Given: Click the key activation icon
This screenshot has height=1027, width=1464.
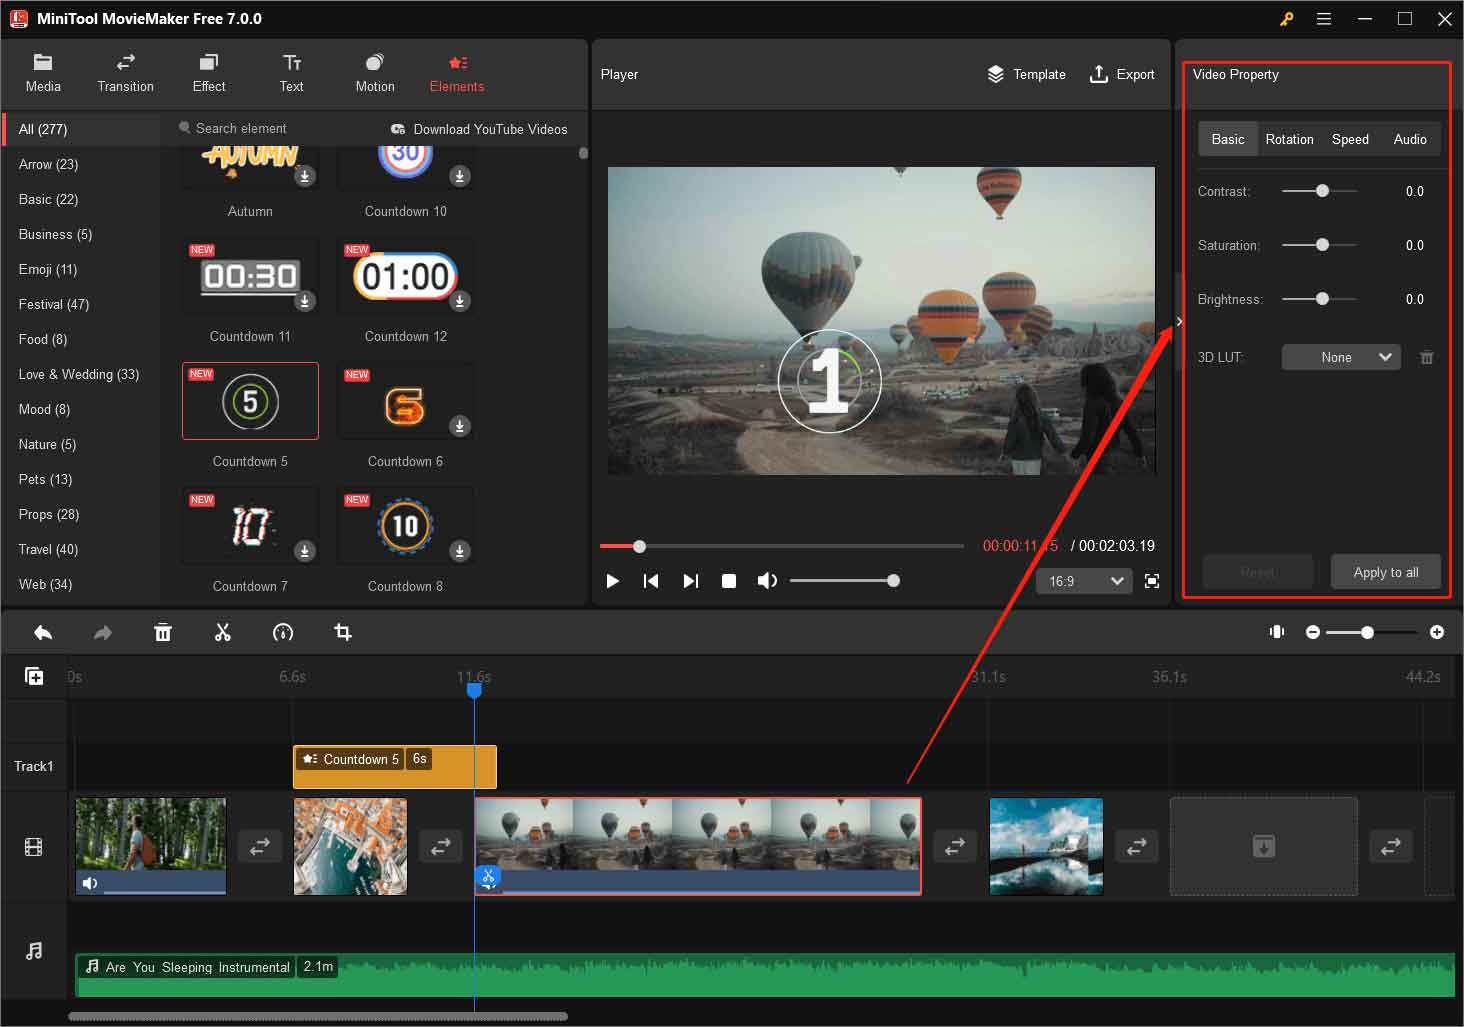Looking at the screenshot, I should point(1286,19).
